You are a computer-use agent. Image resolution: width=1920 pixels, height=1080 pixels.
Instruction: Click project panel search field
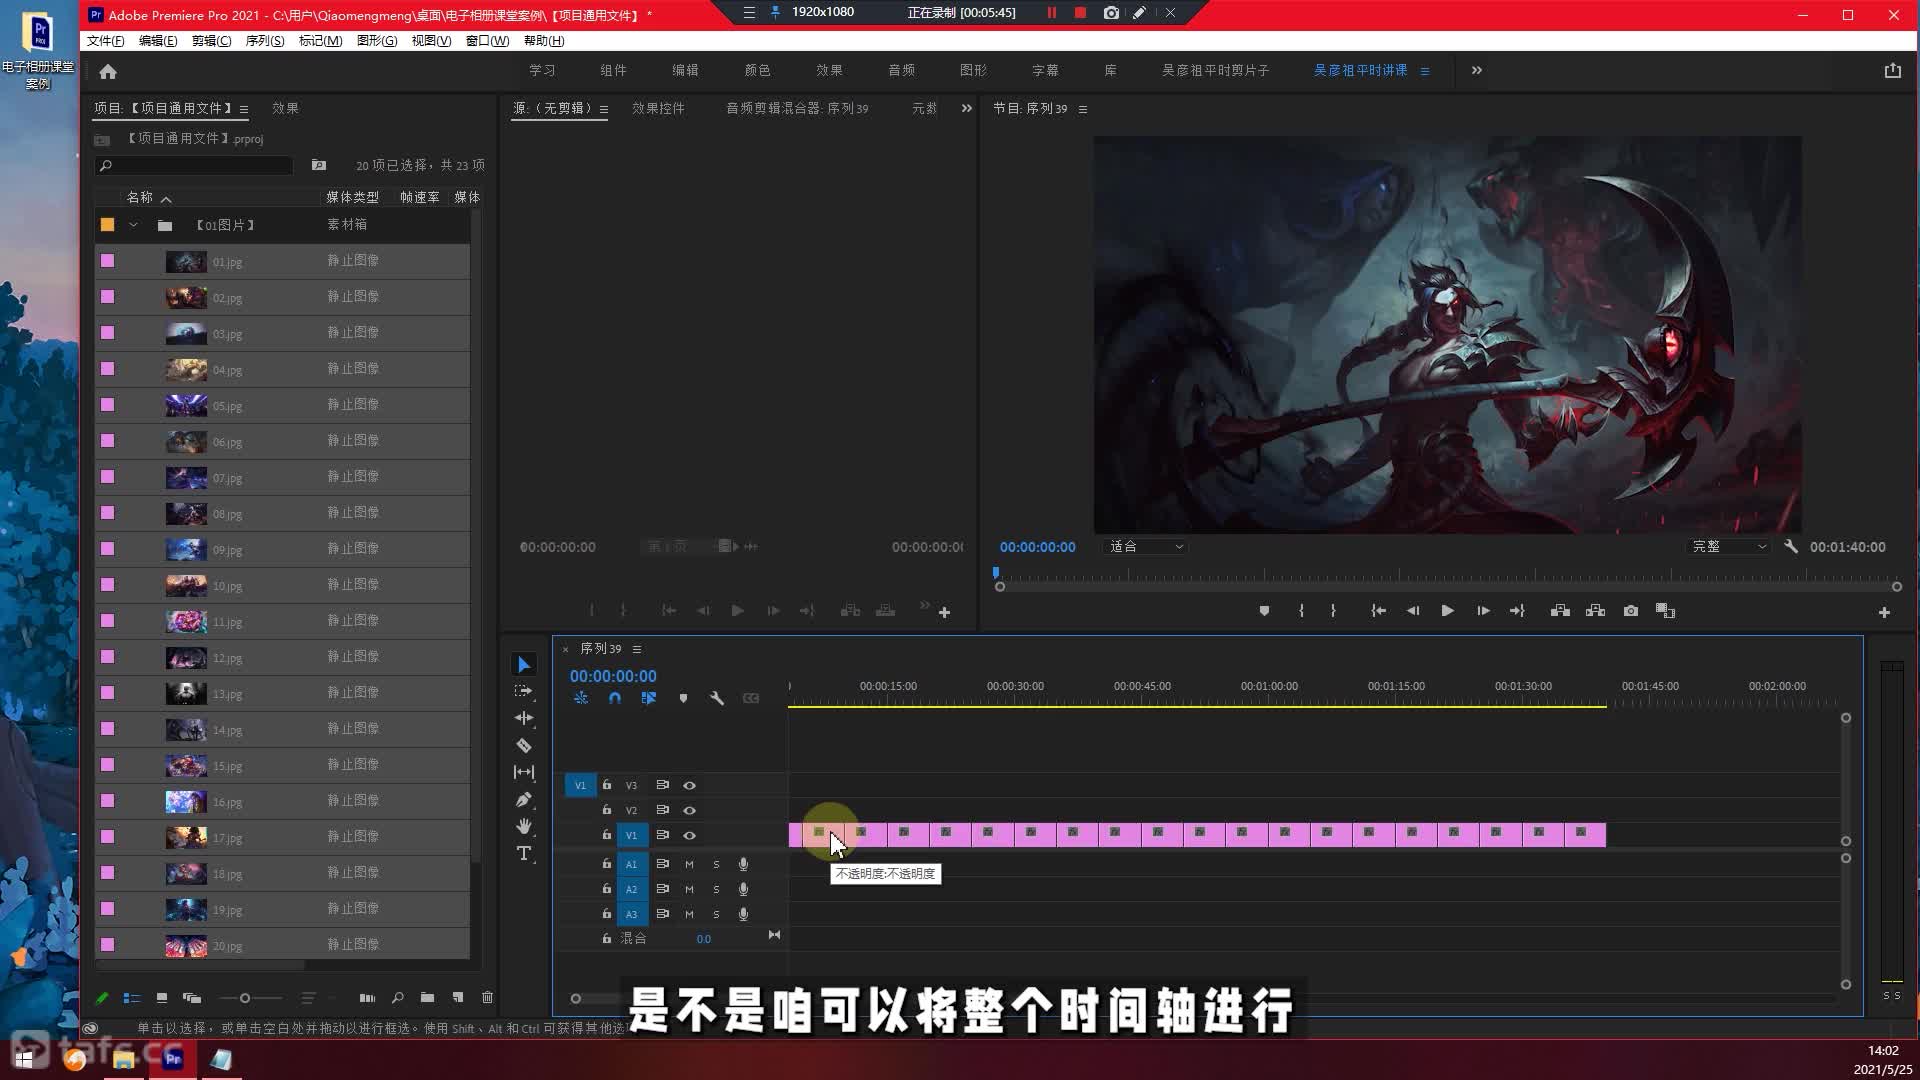tap(195, 166)
